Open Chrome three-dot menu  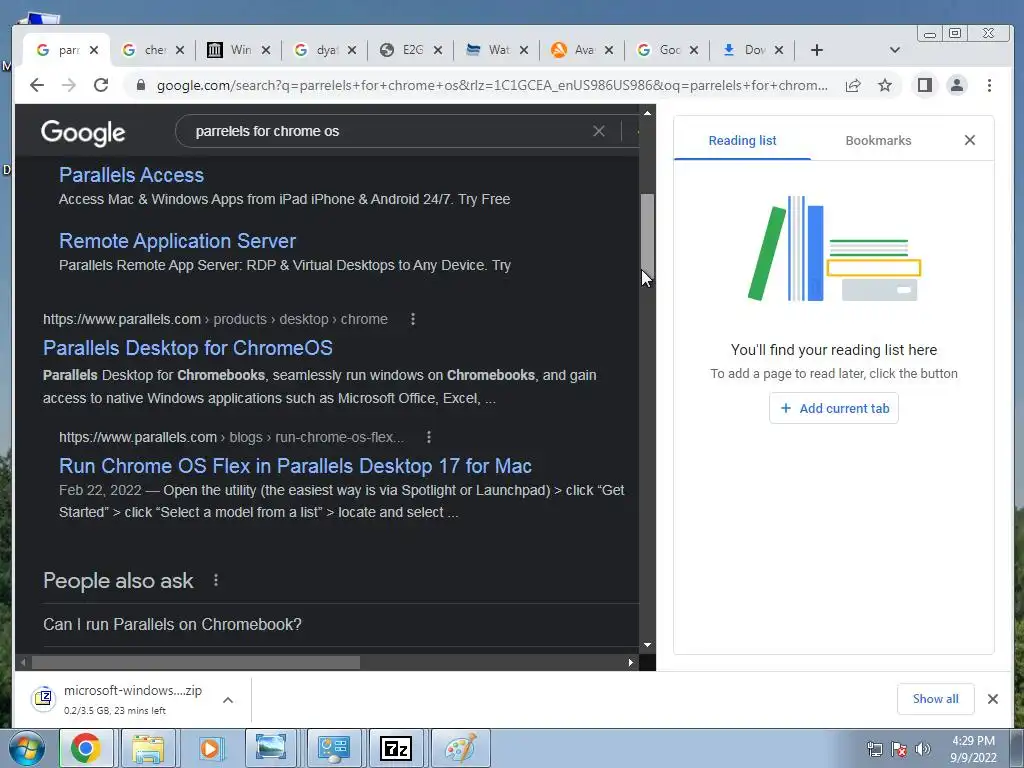tap(989, 85)
